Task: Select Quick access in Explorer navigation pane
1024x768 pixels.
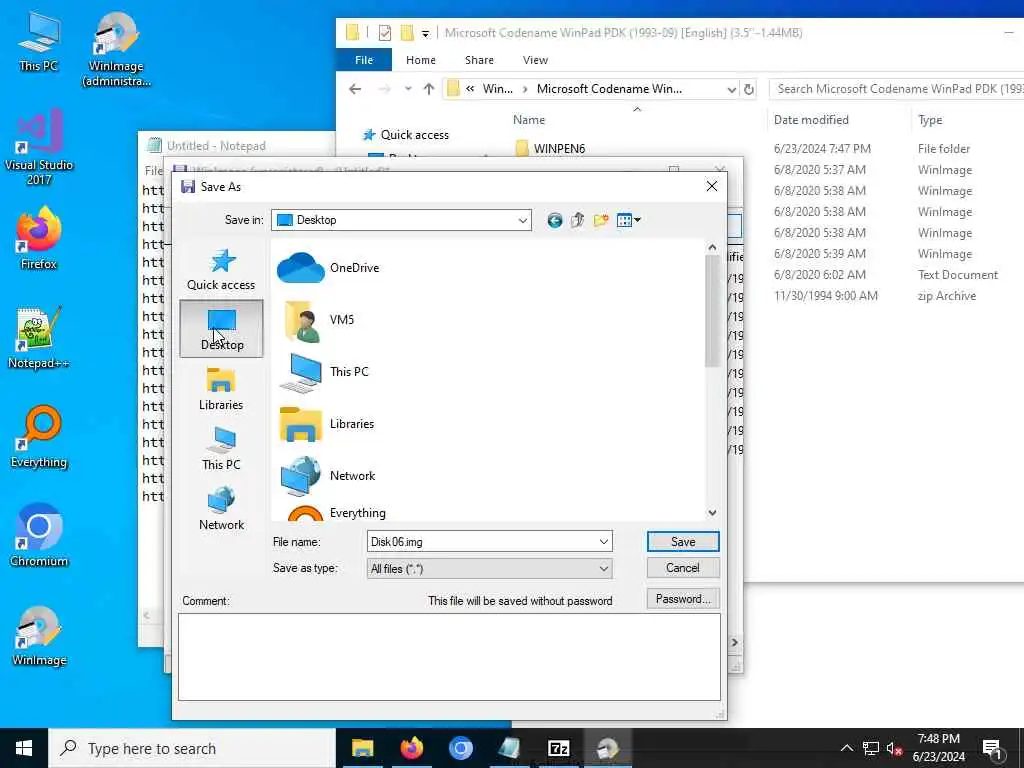Action: (406, 135)
